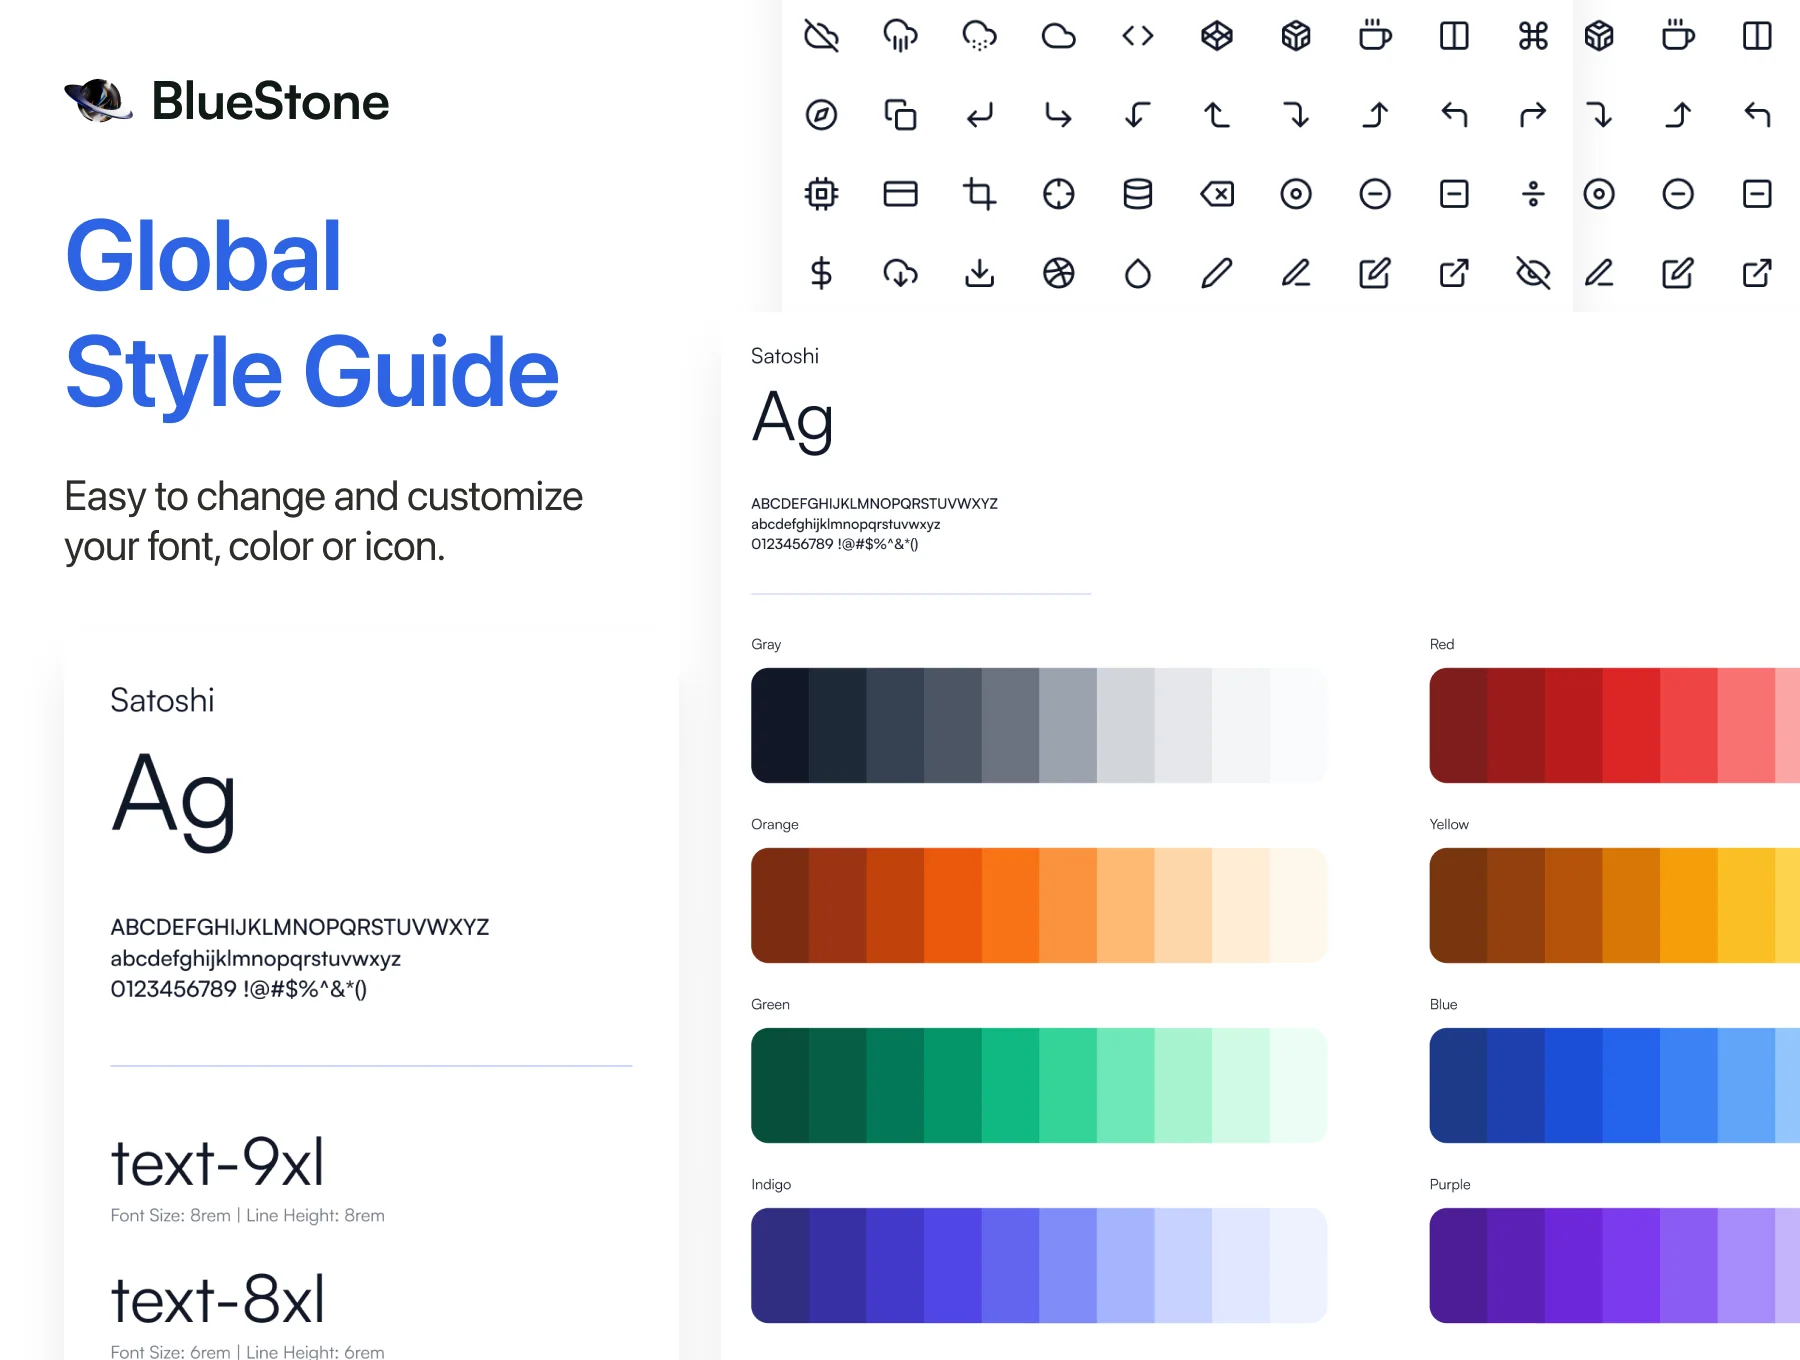Screen dimensions: 1800x1360
Task: Click 'Font Size: 6rem | Line Height: 6rem'
Action: tap(247, 1352)
